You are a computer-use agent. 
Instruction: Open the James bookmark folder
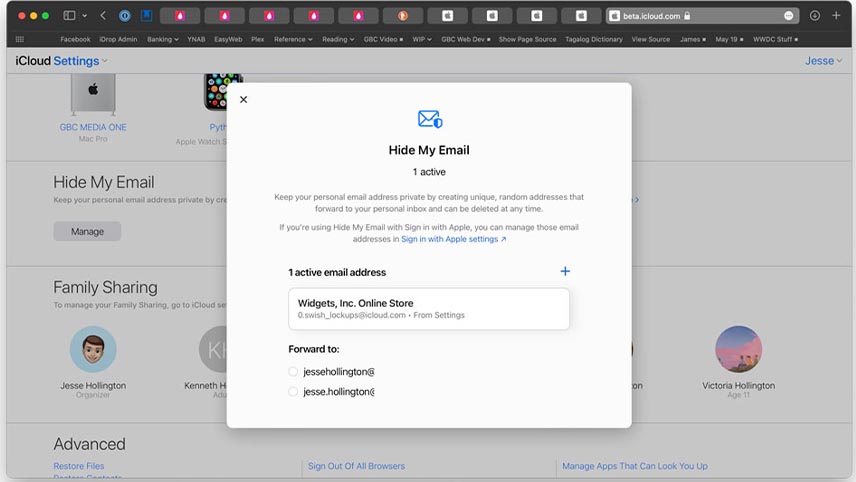coord(693,39)
